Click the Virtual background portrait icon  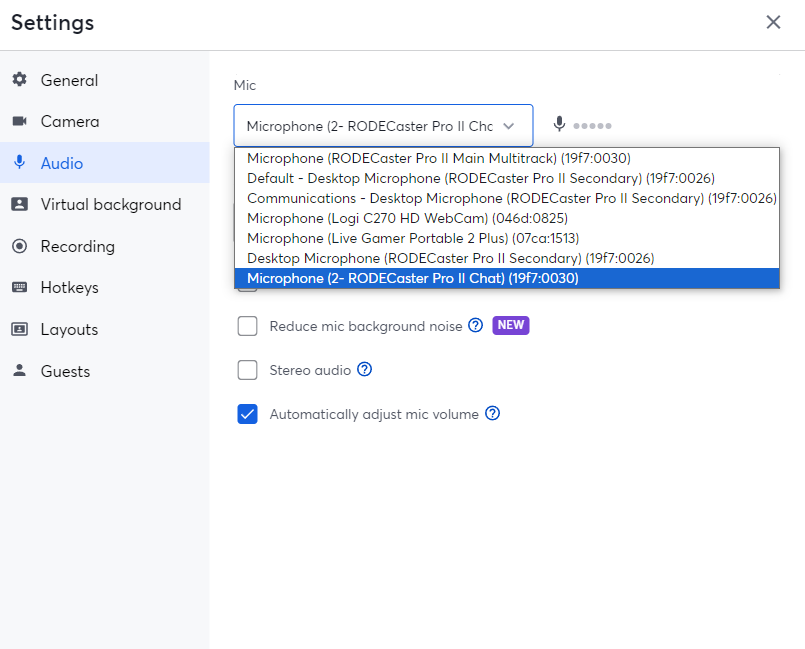20,204
